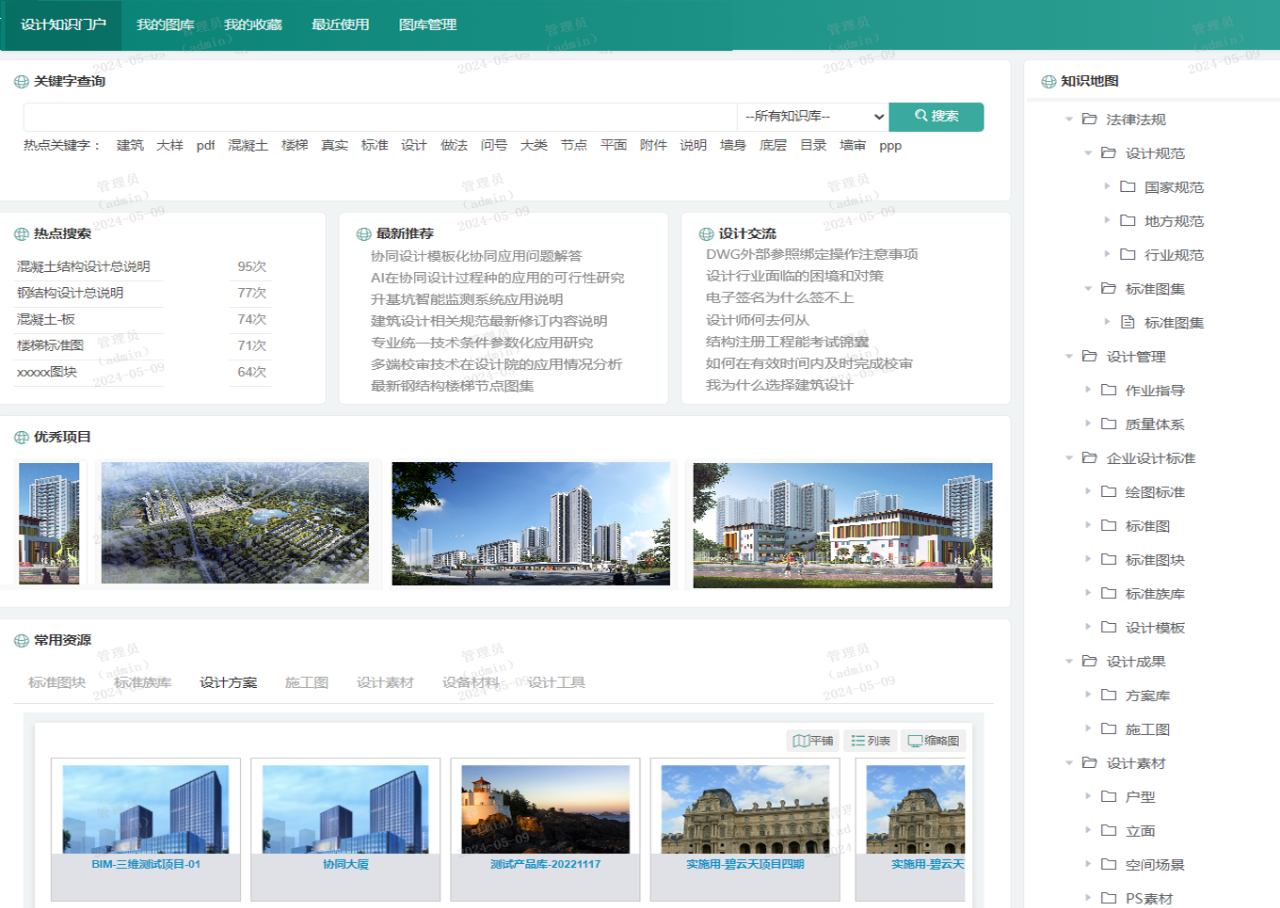Switch to the 施工图 resource tab
This screenshot has width=1280, height=908.
(306, 683)
